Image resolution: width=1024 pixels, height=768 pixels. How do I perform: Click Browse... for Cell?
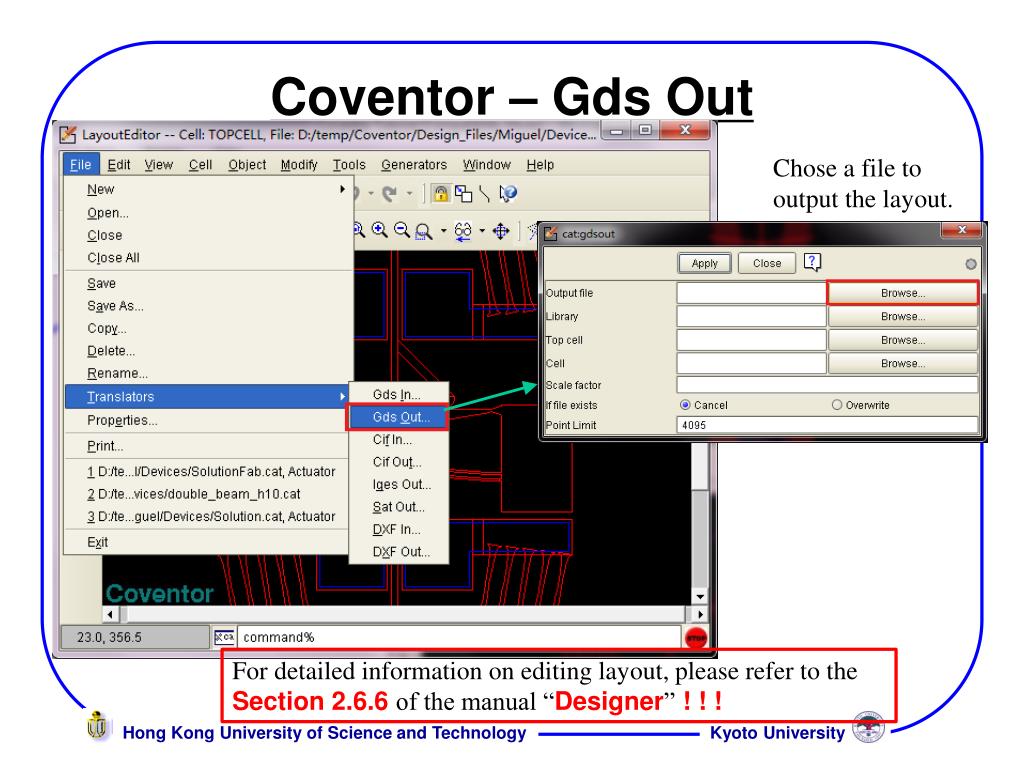pyautogui.click(x=903, y=364)
